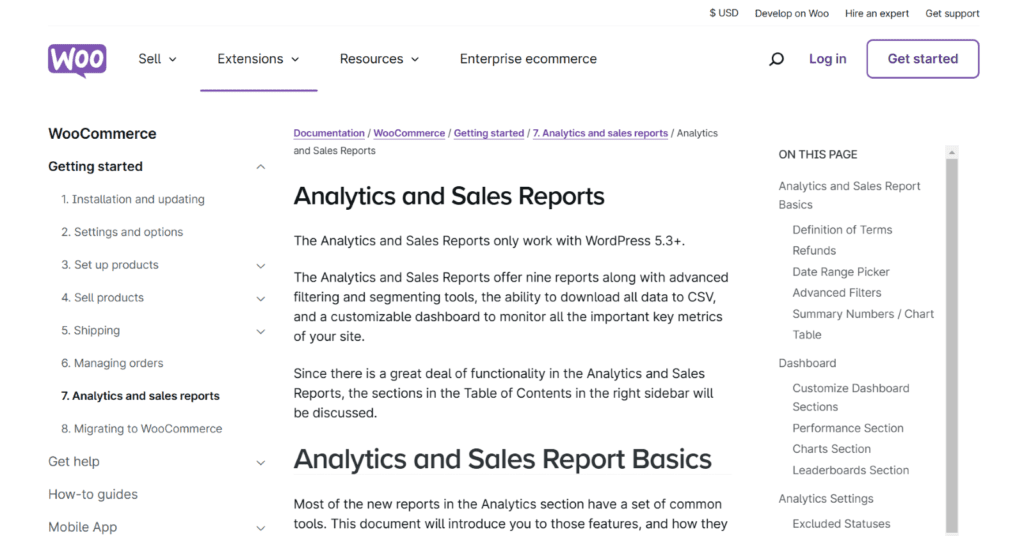Click the Log in link

[827, 59]
